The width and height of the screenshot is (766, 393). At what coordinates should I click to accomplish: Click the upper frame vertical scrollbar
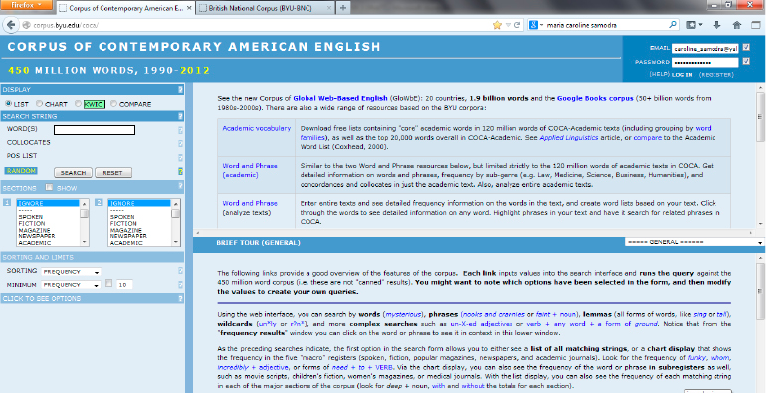pos(760,156)
